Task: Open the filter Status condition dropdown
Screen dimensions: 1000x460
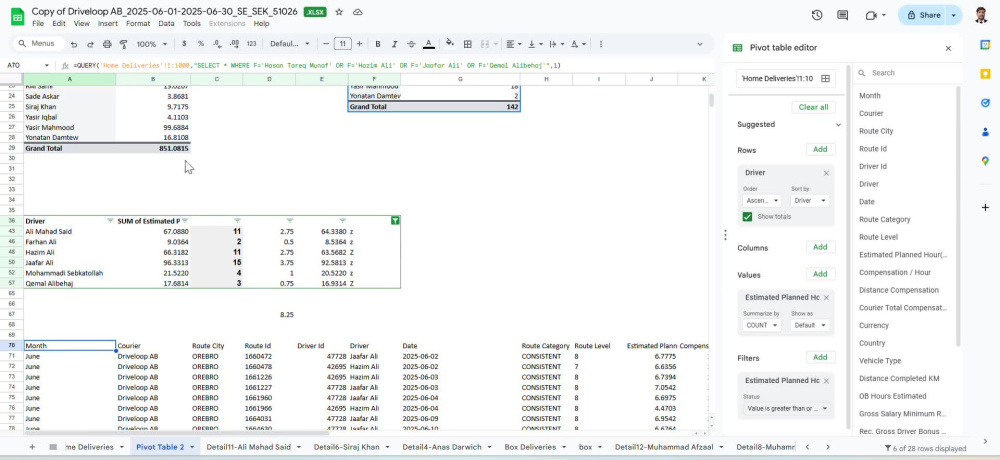Action: click(788, 408)
